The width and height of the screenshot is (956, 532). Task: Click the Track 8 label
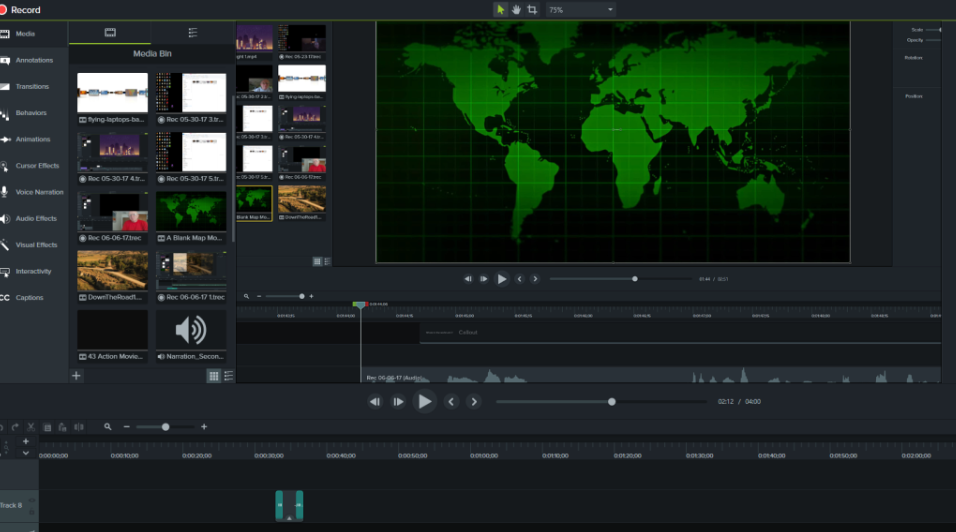click(11, 505)
